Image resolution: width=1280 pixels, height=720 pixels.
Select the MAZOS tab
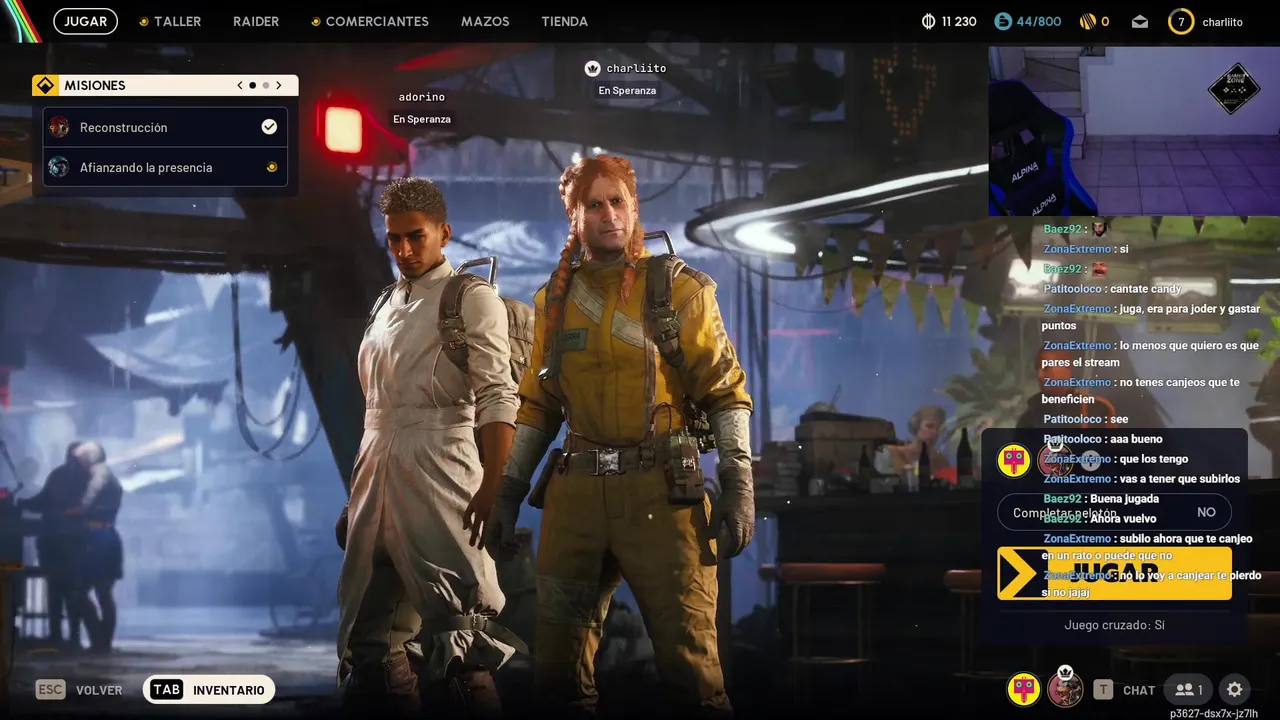coord(485,21)
